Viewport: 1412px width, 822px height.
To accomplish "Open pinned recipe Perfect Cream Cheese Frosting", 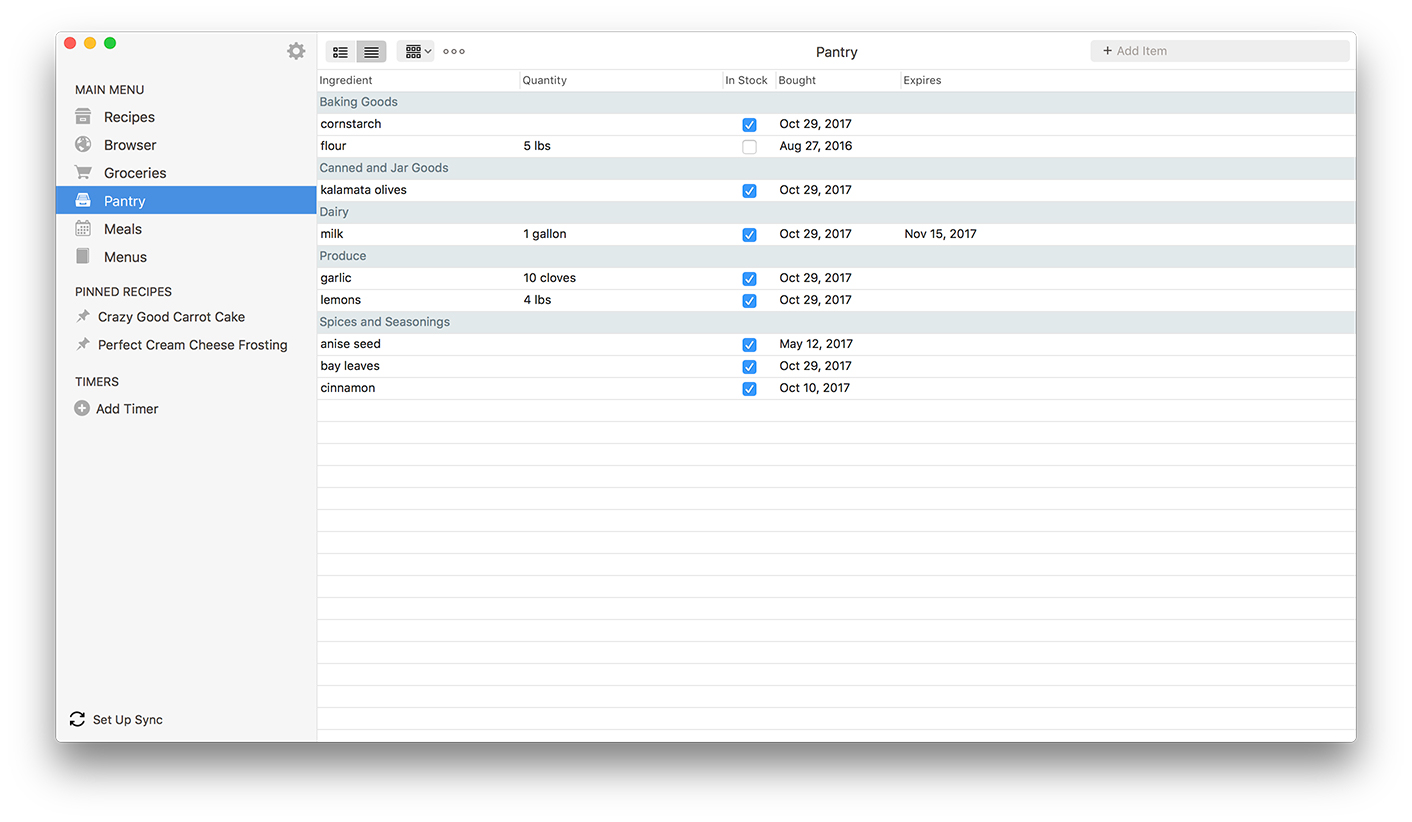I will click(192, 345).
